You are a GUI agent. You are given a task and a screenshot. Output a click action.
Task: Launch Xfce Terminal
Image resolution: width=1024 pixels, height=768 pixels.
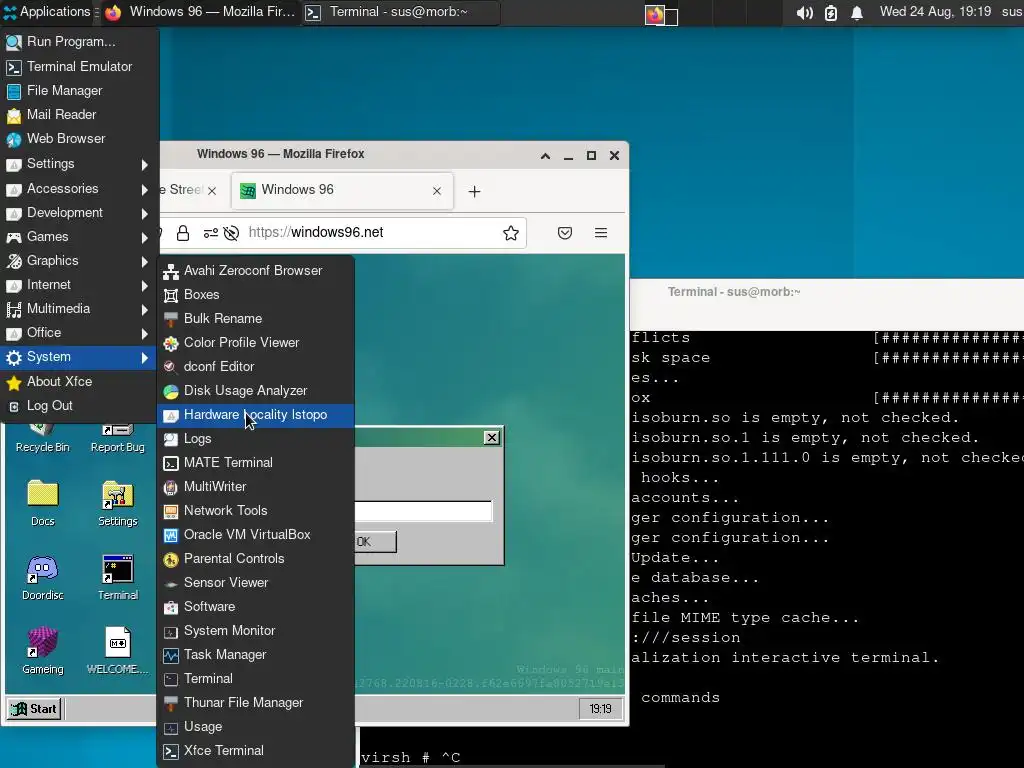click(x=255, y=751)
